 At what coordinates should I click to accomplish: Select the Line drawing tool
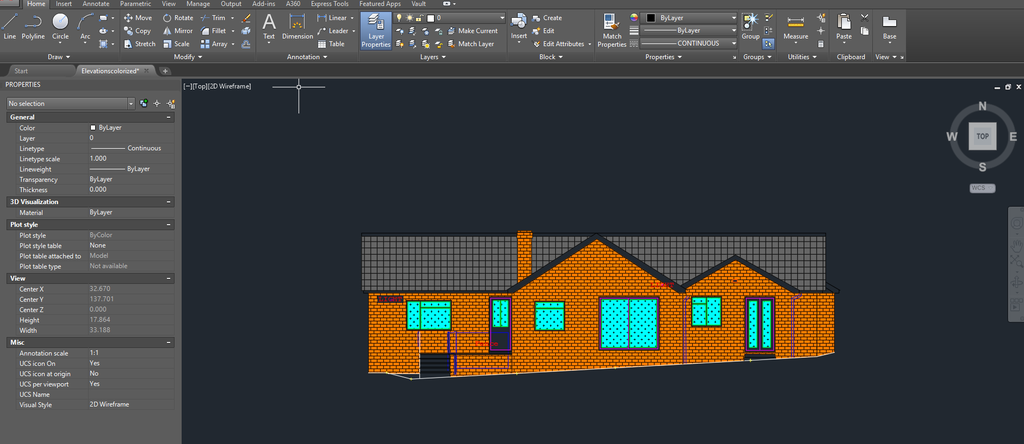(10, 26)
